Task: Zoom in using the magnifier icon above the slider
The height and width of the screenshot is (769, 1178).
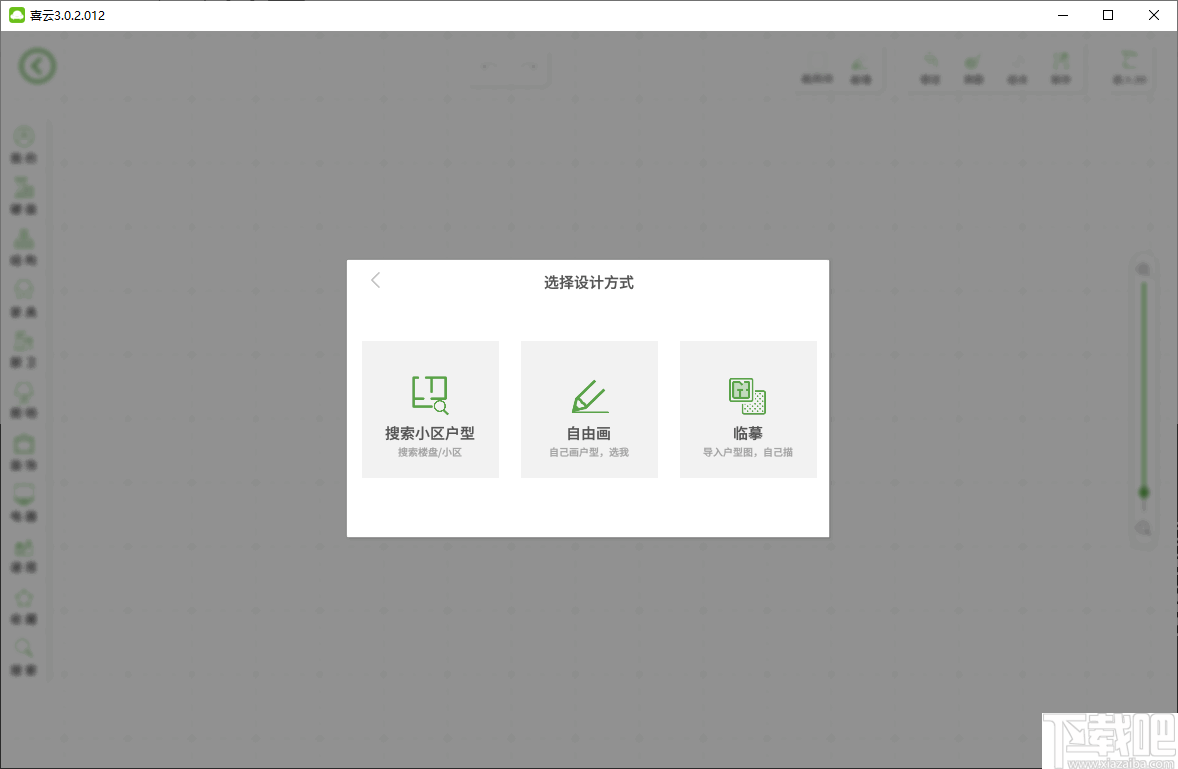Action: click(x=1143, y=268)
